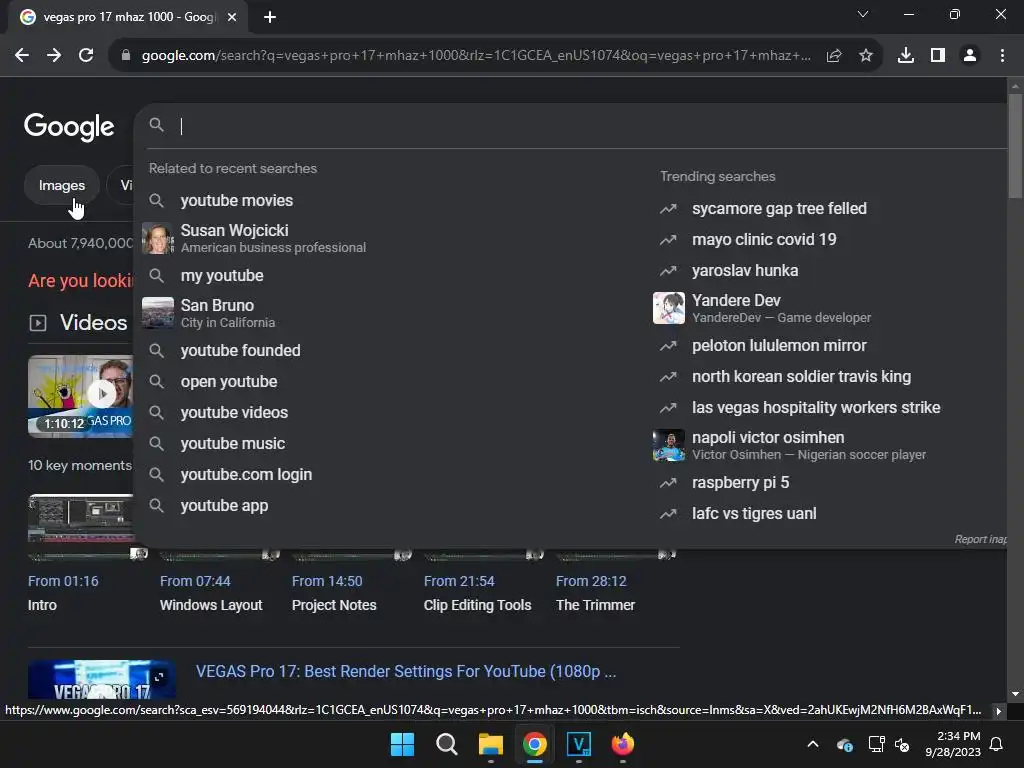Go forward using the browser forward arrow
Viewport: 1024px width, 768px height.
coord(54,56)
